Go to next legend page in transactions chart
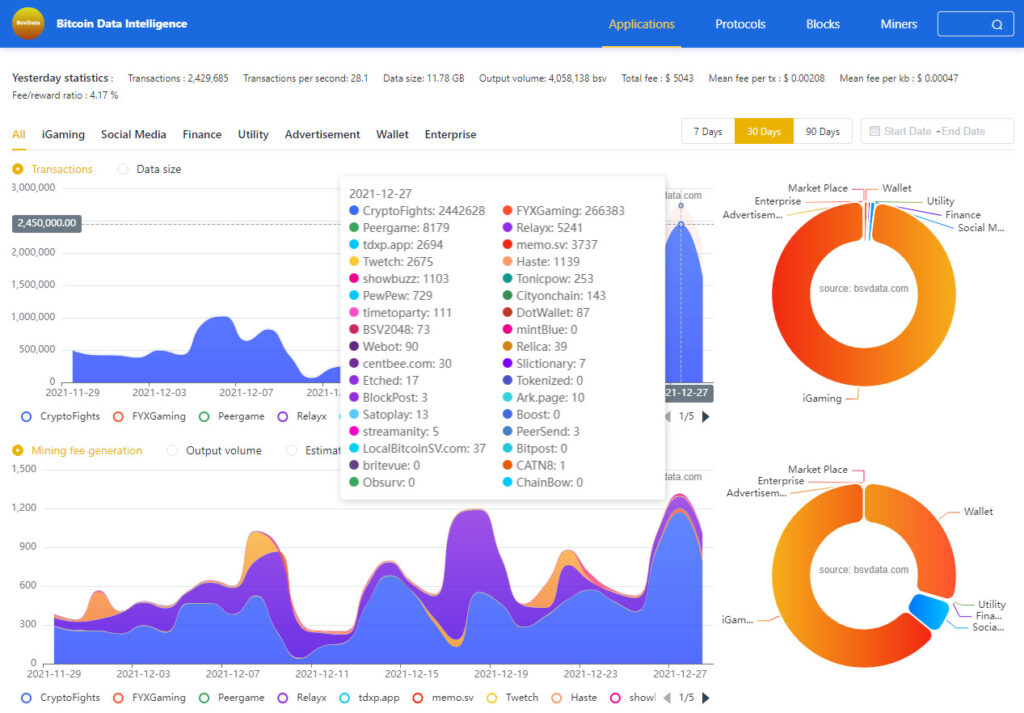Screen dimensions: 1024x713 pos(706,417)
